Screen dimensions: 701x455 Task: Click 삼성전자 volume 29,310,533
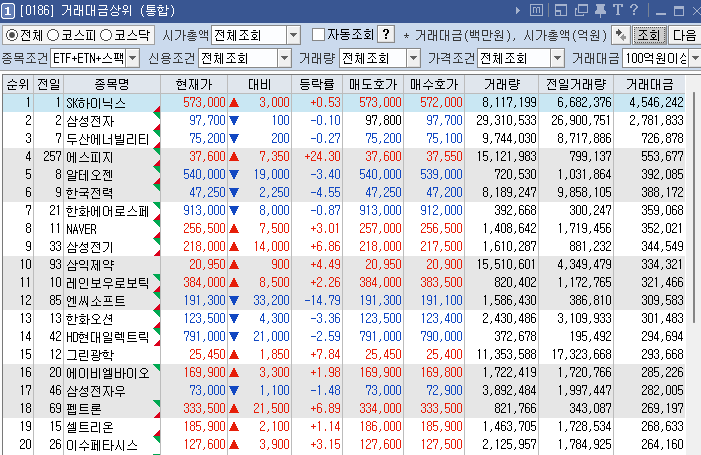[x=506, y=121]
